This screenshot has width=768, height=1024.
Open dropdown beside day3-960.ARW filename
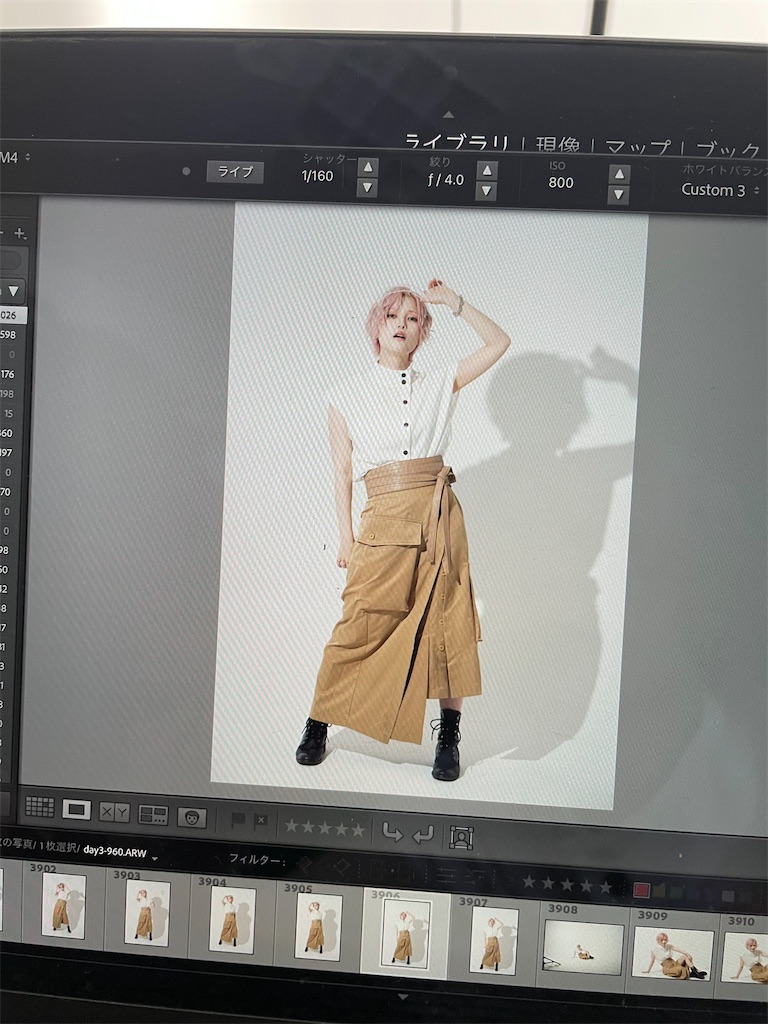155,857
